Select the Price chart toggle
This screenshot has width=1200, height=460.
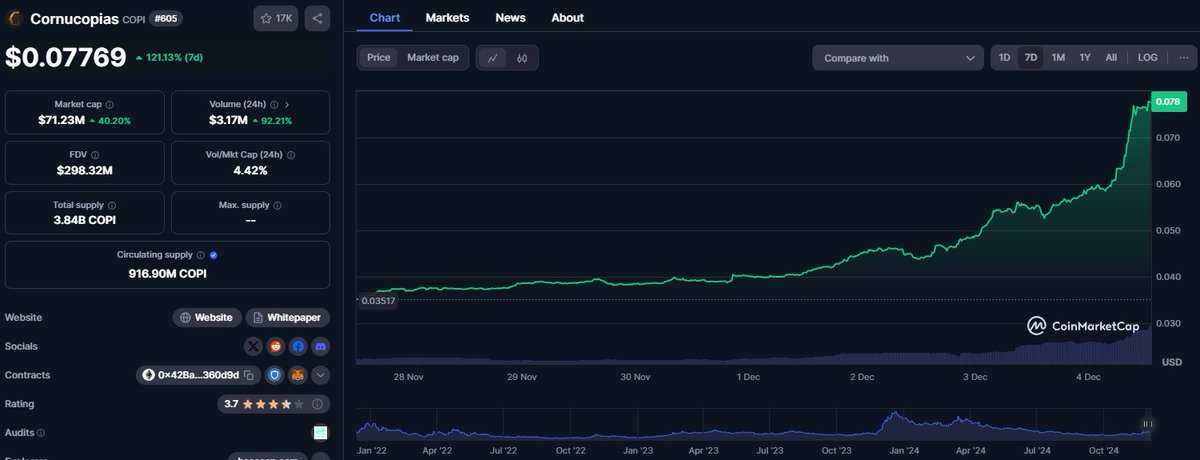(x=379, y=58)
